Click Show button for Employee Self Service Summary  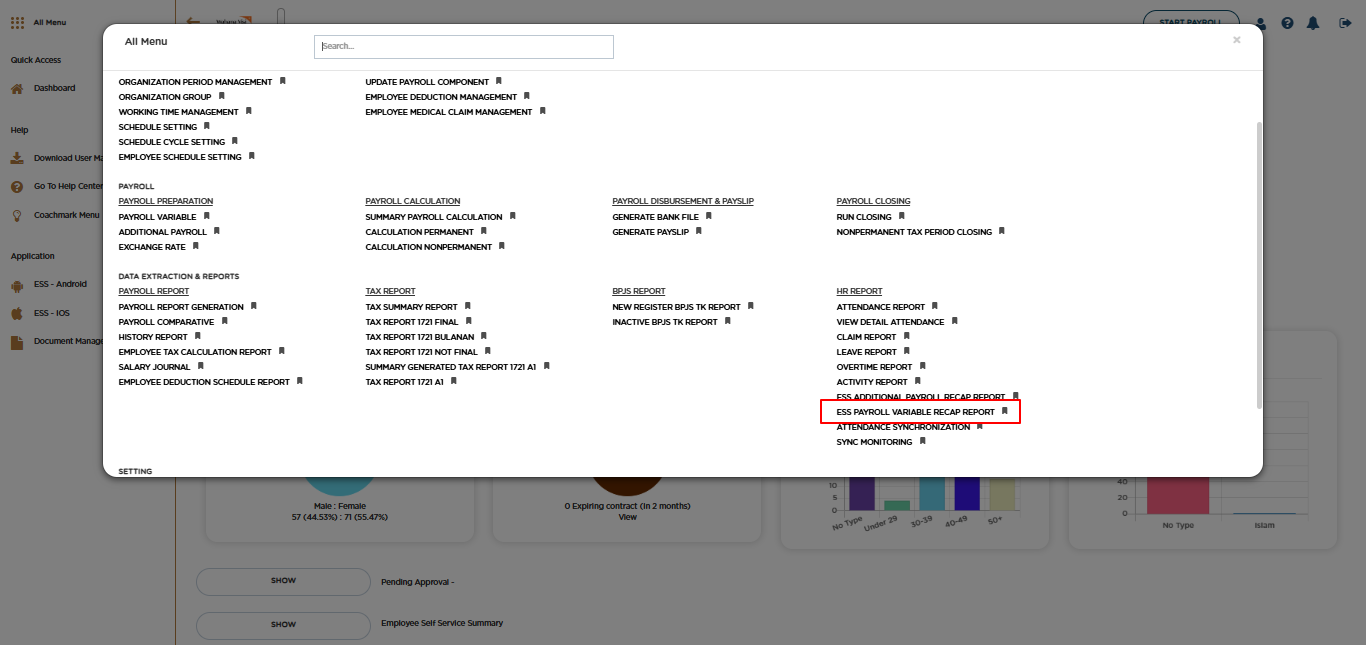(283, 625)
